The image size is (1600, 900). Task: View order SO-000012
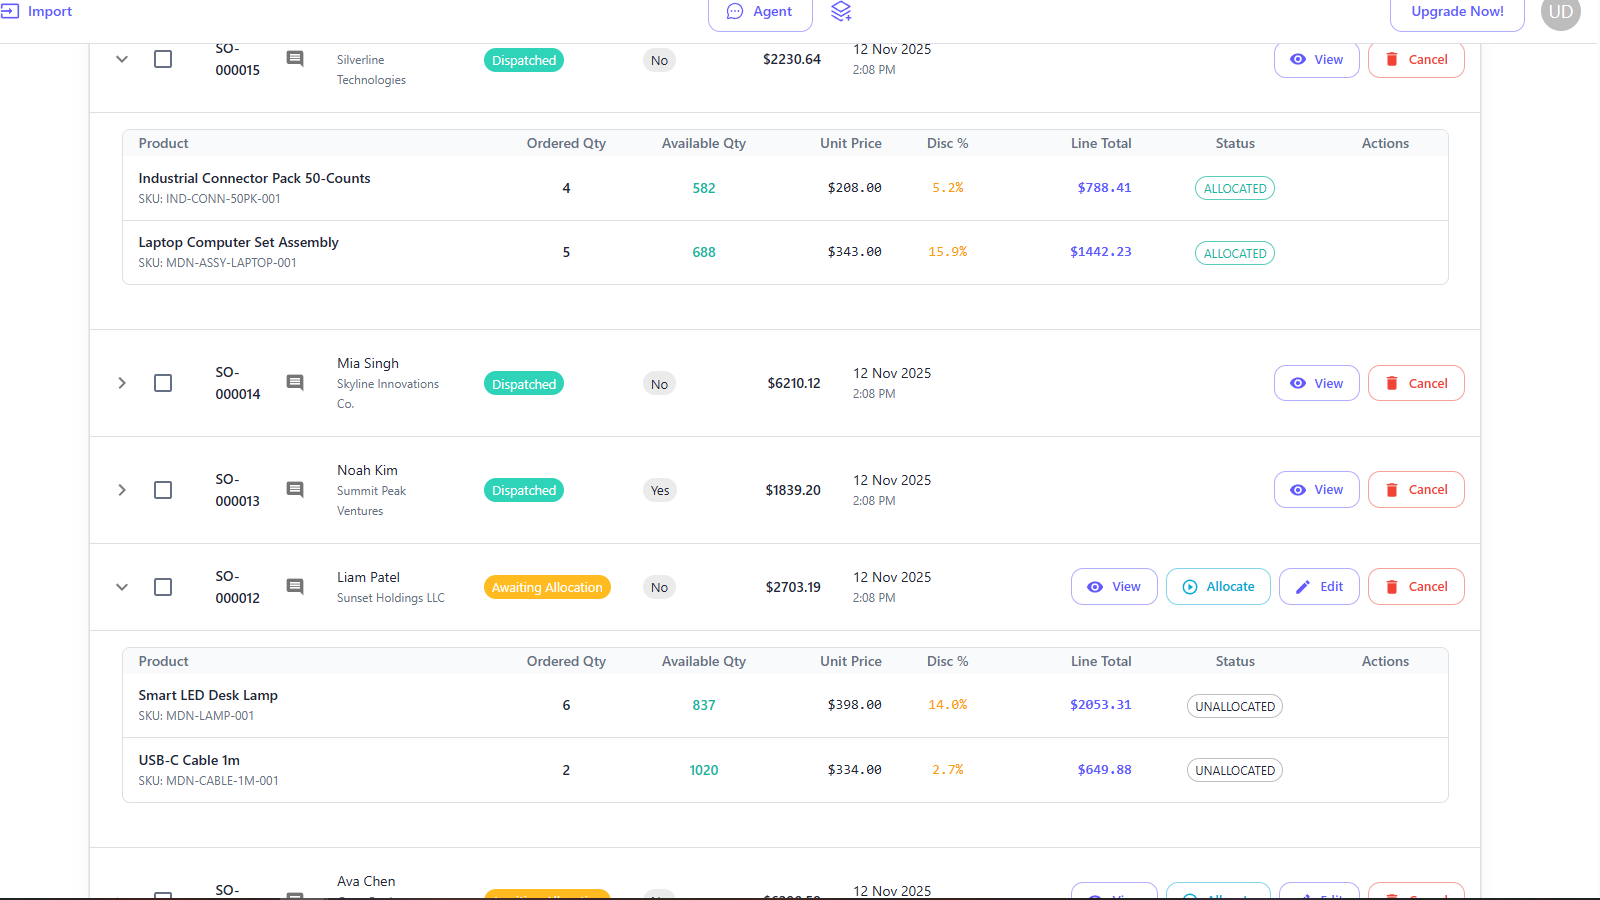point(1114,587)
